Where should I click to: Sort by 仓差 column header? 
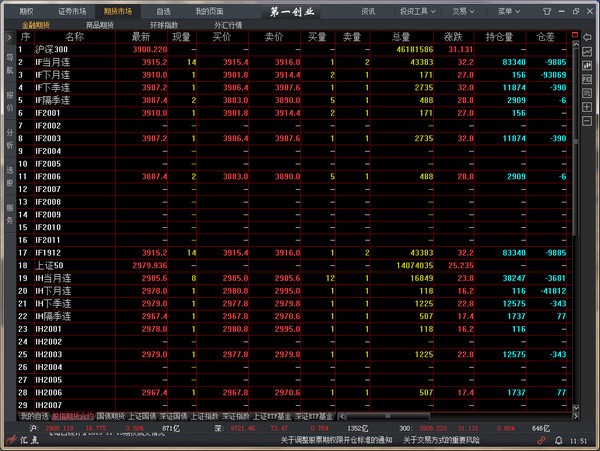coord(545,37)
